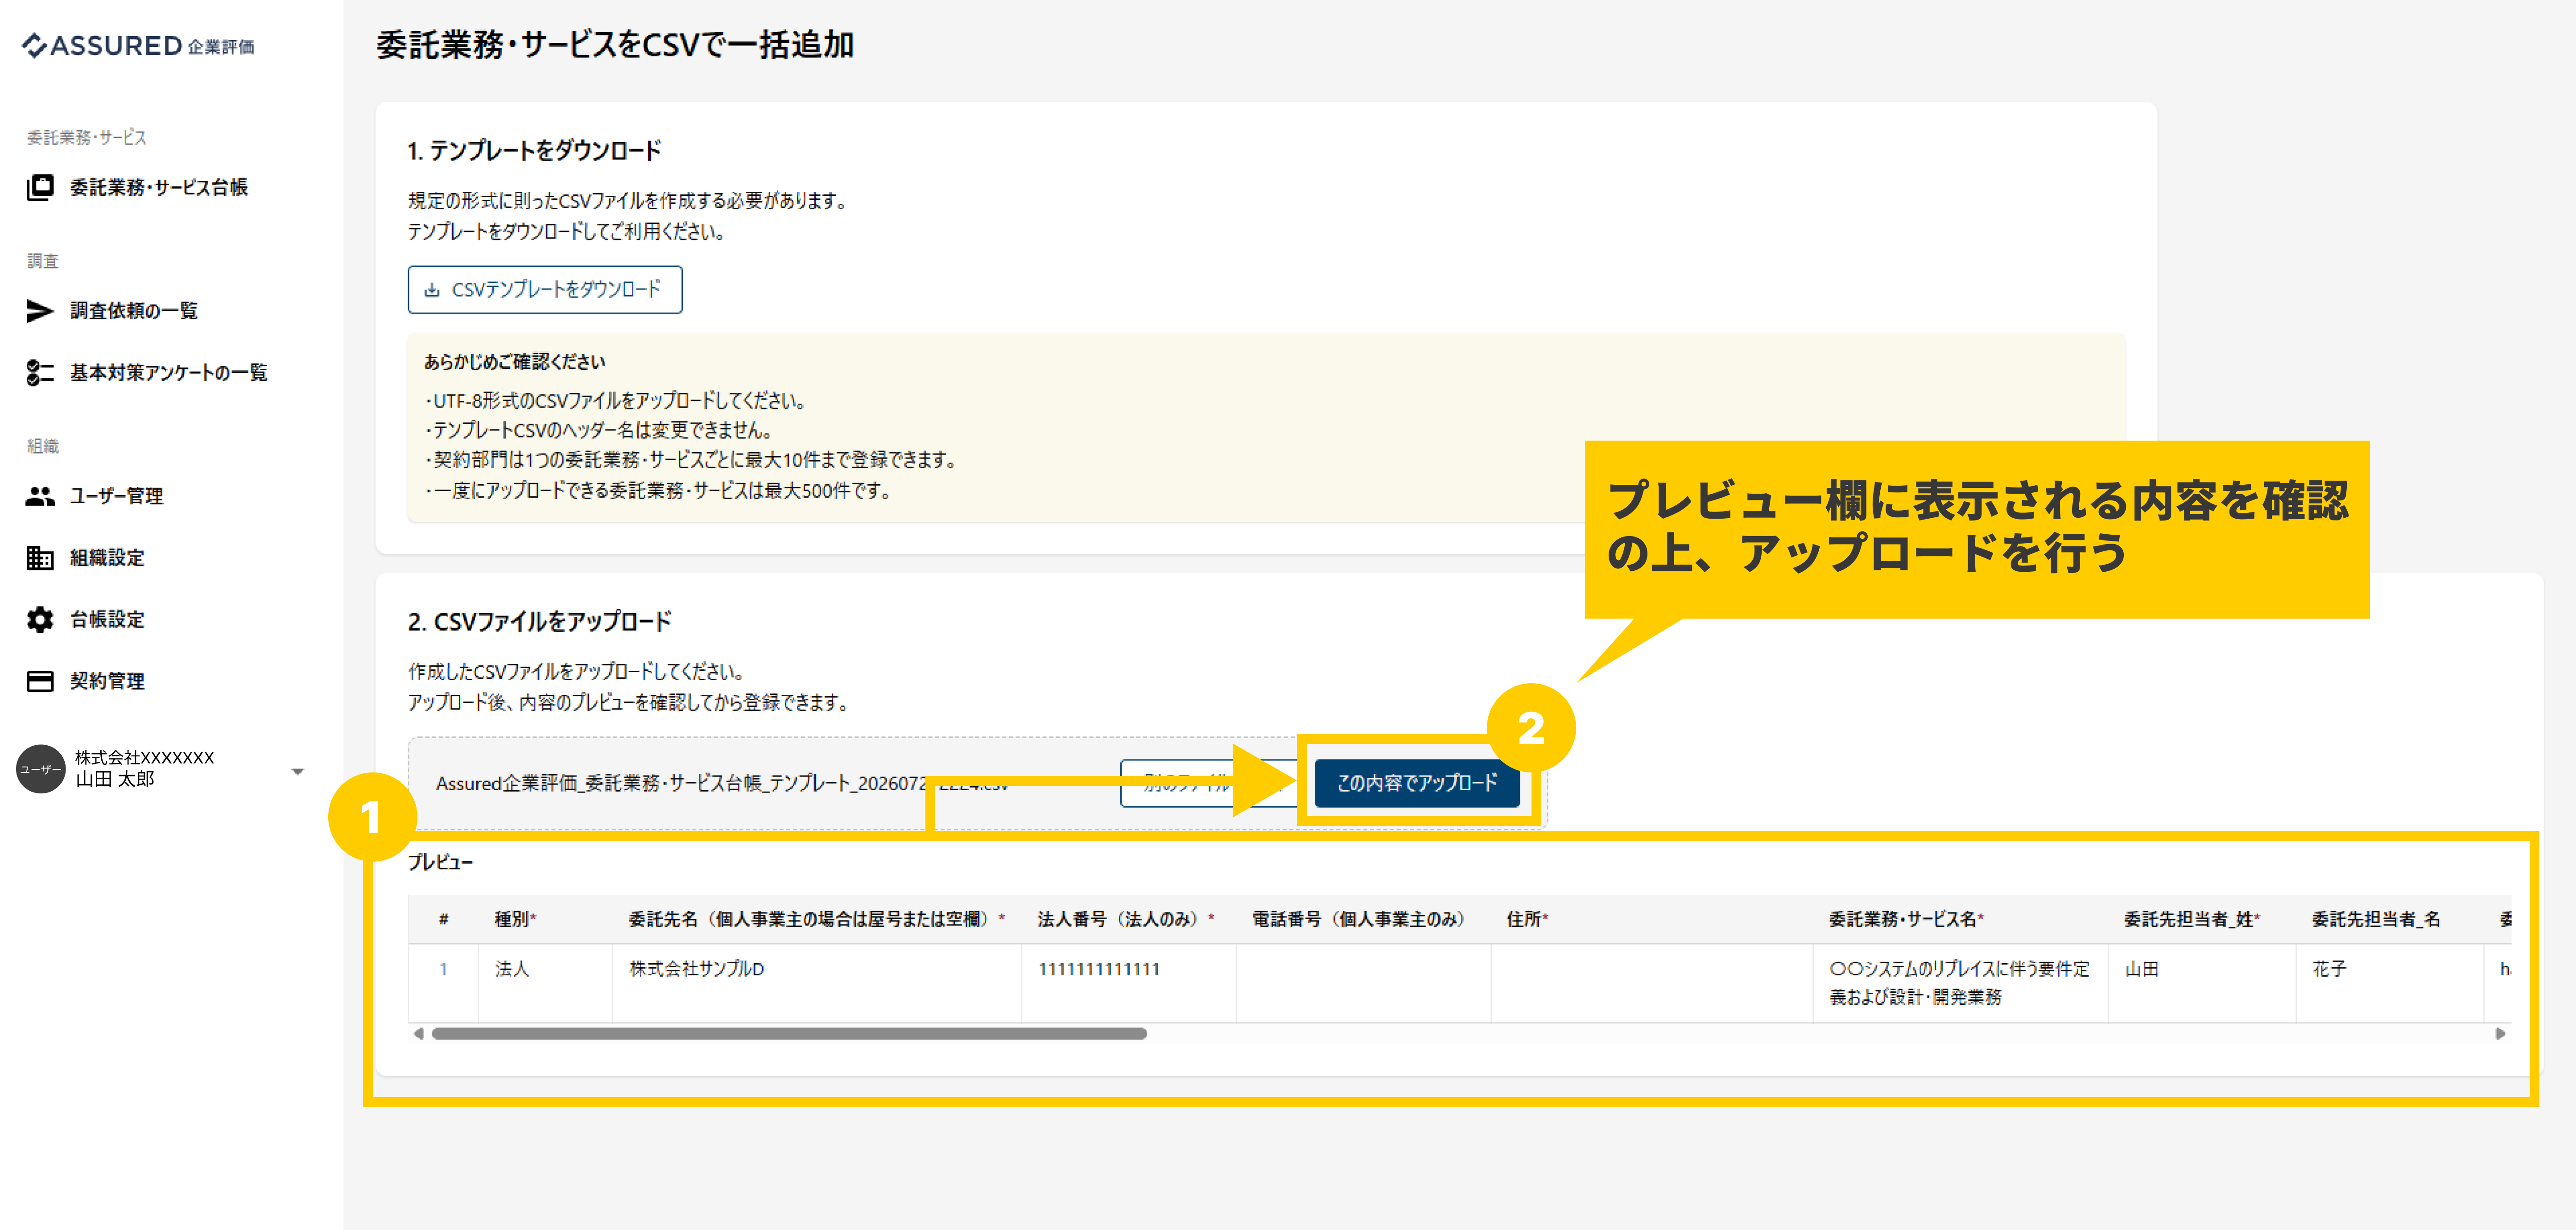Go to 組織設定 in the sidebar
The image size is (2576, 1230).
pyautogui.click(x=107, y=558)
